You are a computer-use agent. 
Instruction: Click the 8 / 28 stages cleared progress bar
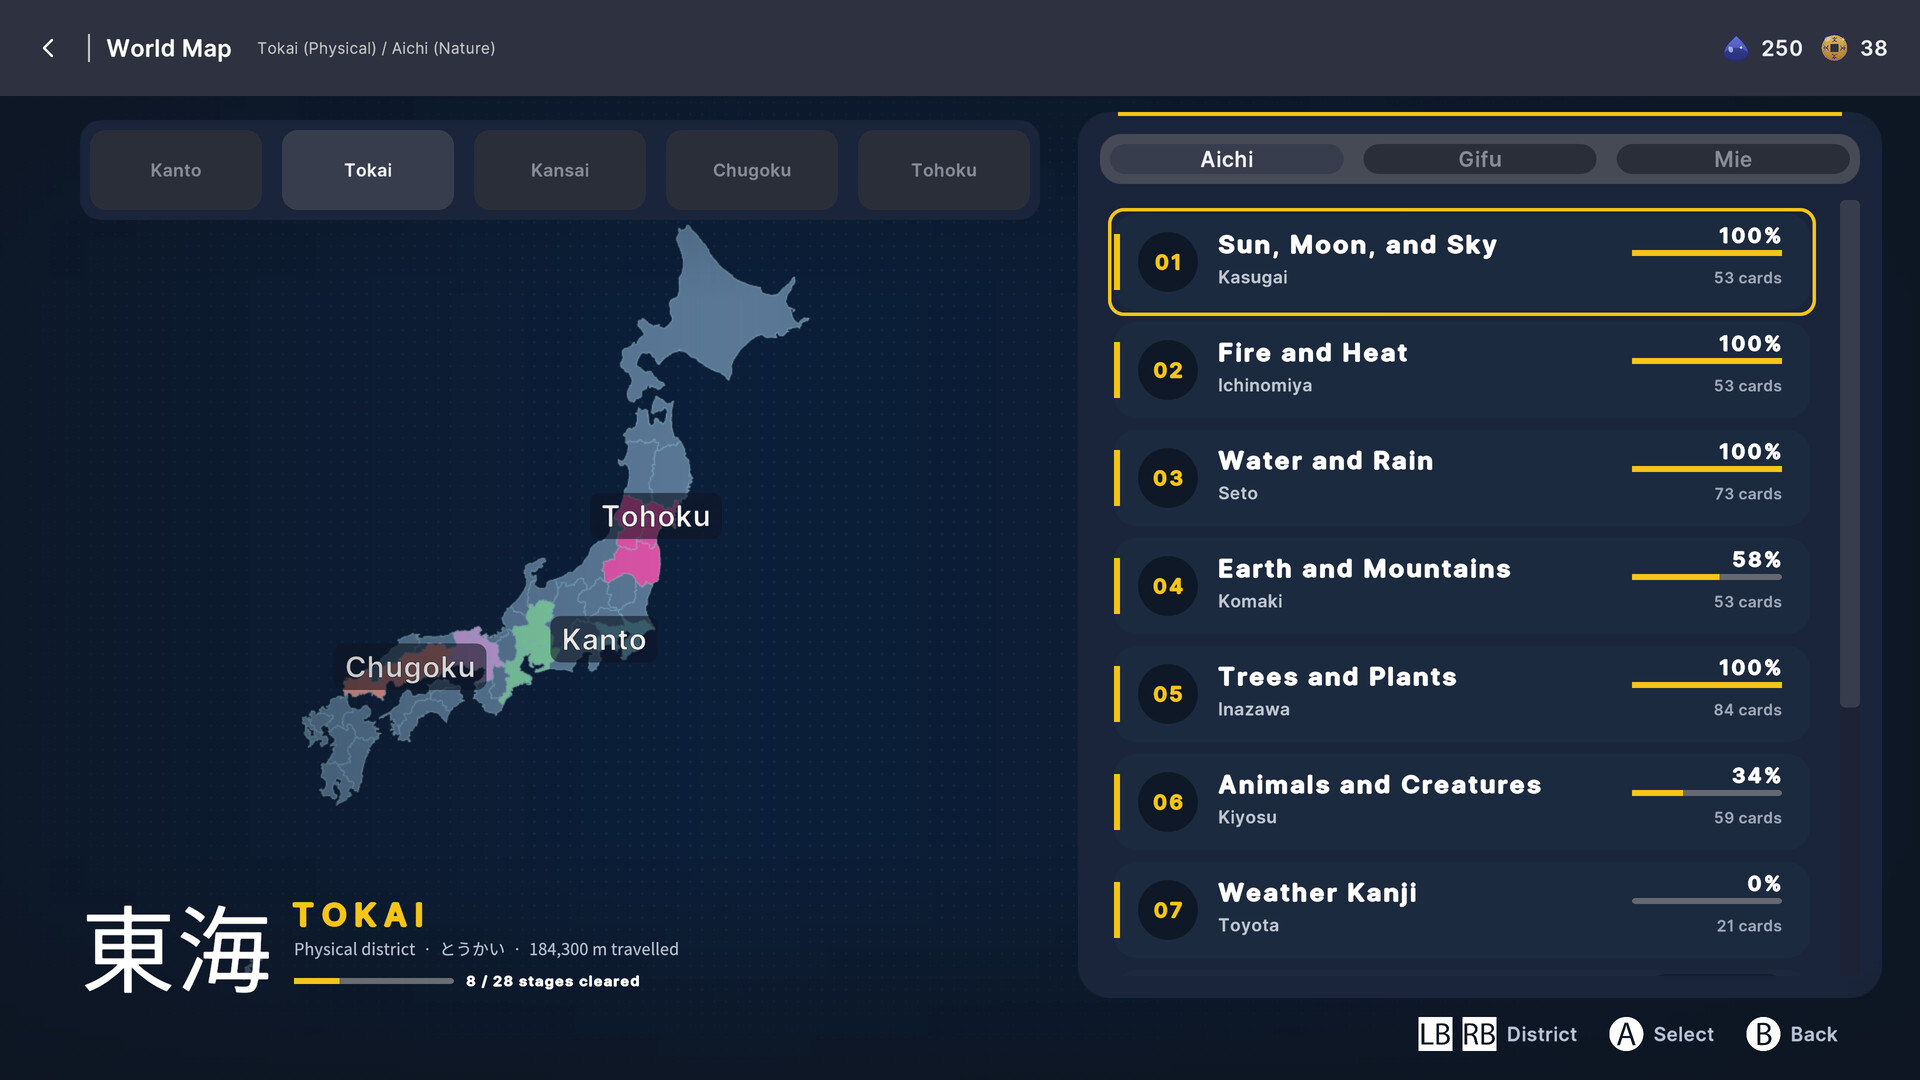373,981
